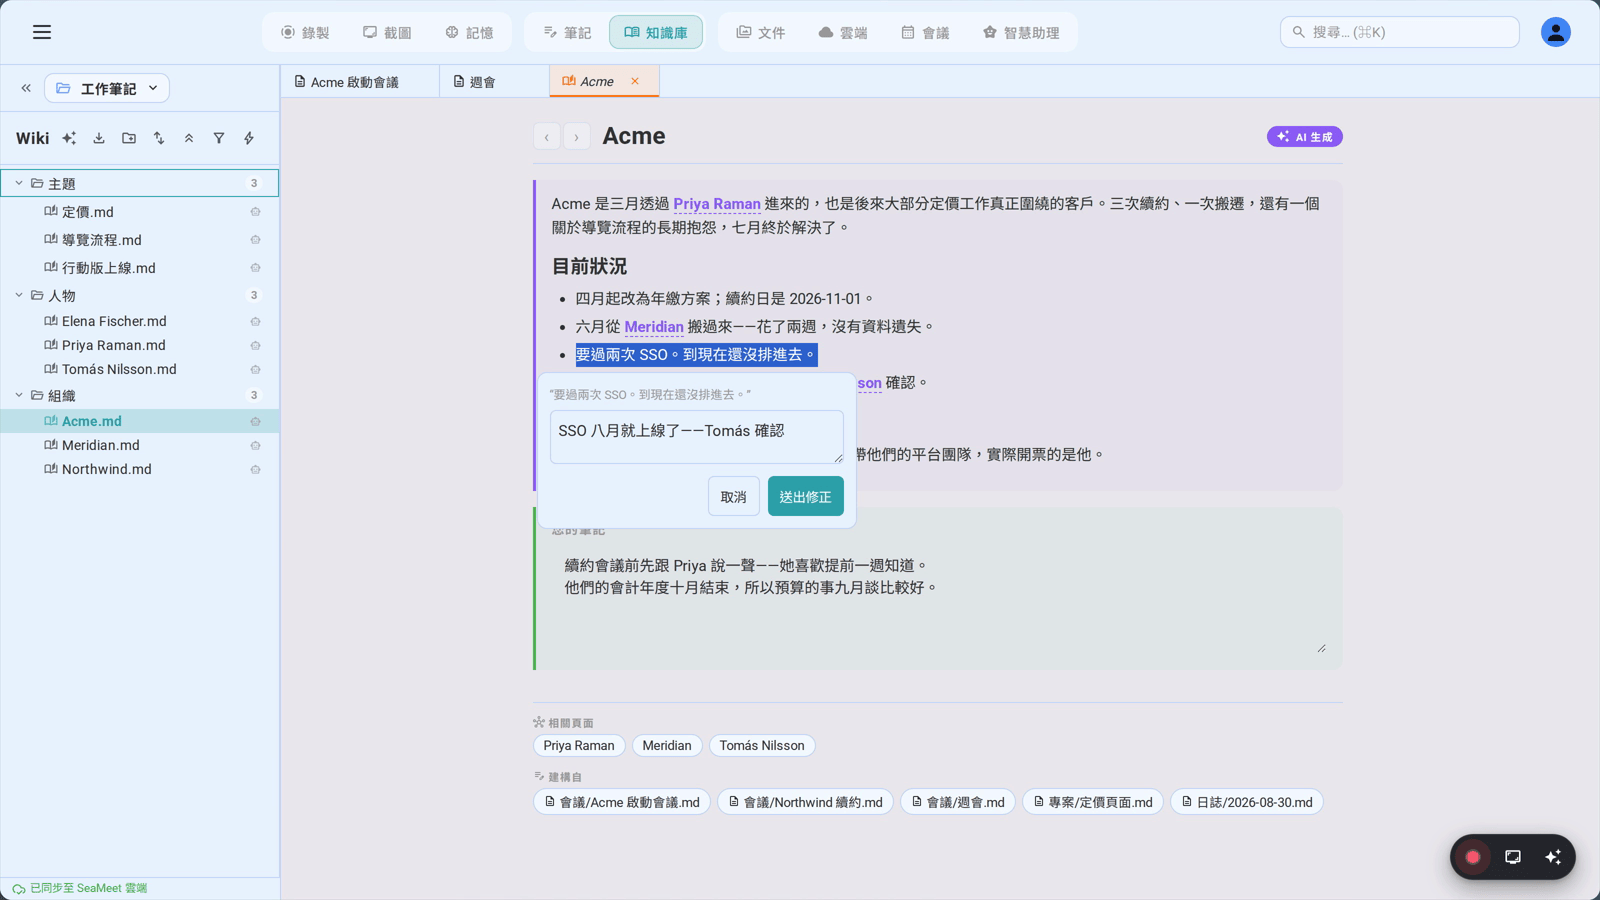Viewport: 1600px width, 900px height.
Task: Click the new folder icon in Wiki toolbar
Action: [129, 138]
